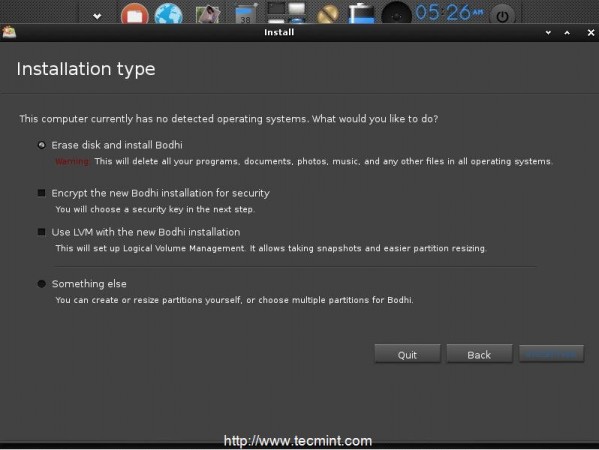Click the 05:26 clock gadget
This screenshot has height=450, width=599.
(x=450, y=12)
